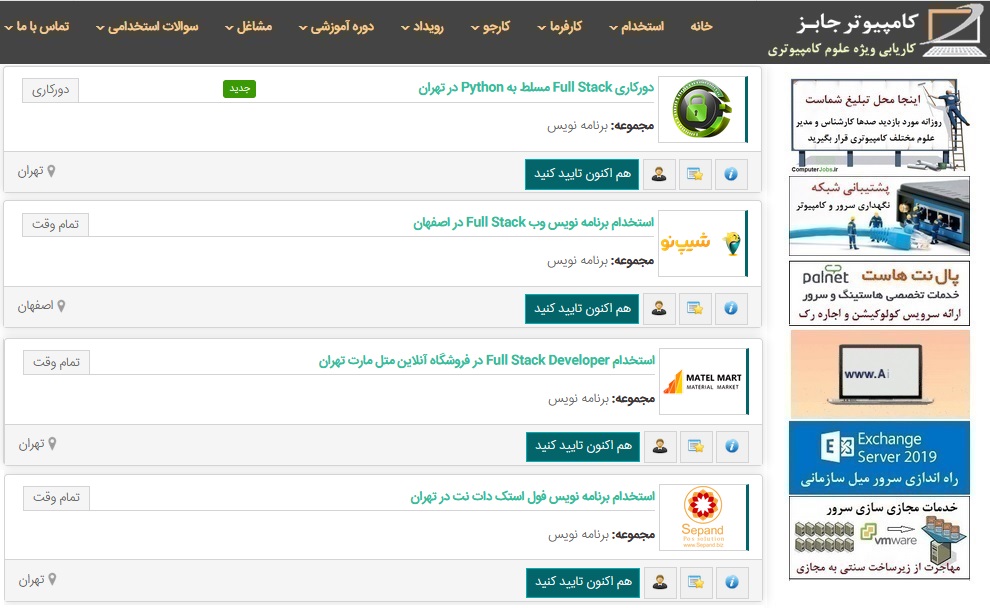
Task: Open job title برنامه نویس فول استک دات نت
Action: [533, 497]
